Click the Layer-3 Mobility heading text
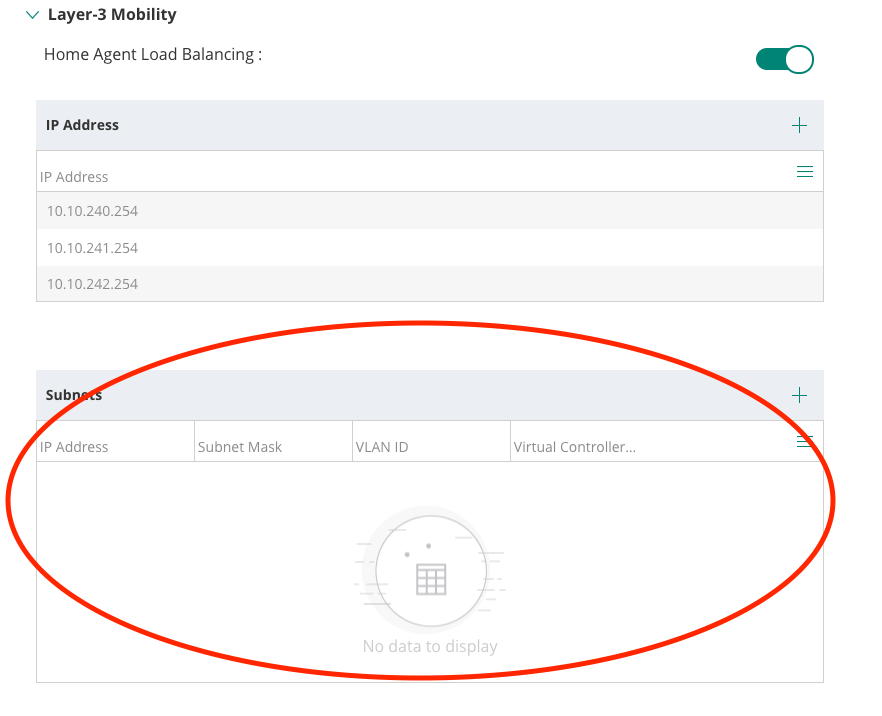Image resolution: width=882 pixels, height=716 pixels. point(112,15)
